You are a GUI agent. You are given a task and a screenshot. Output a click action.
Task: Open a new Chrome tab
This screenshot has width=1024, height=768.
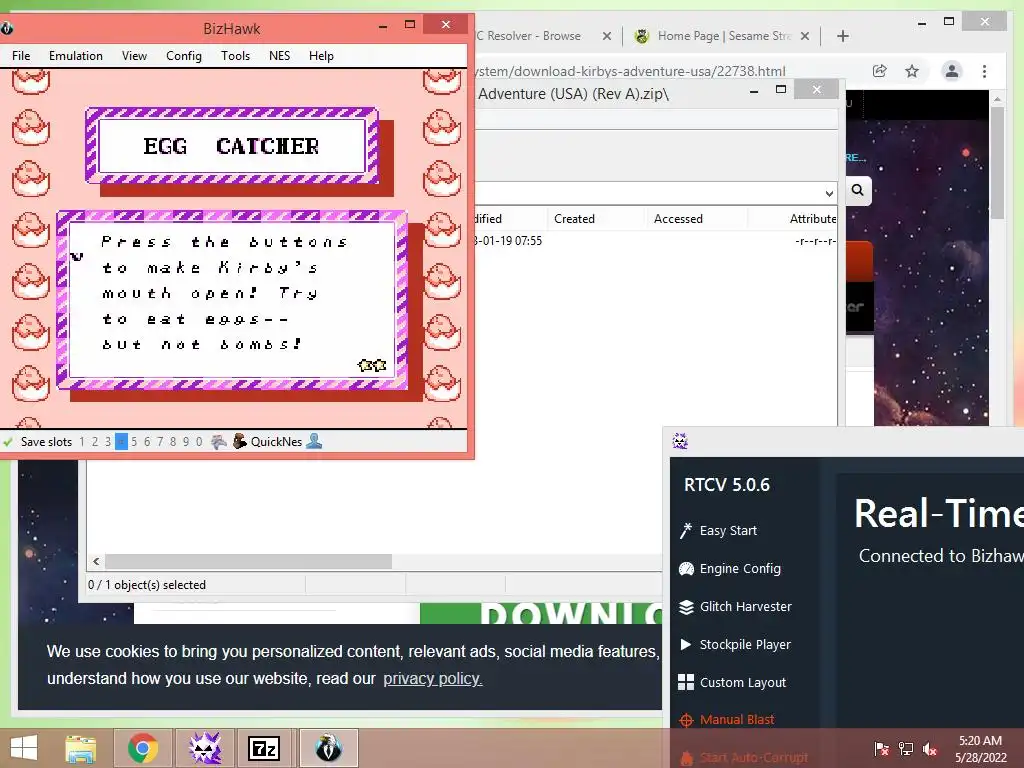(843, 36)
